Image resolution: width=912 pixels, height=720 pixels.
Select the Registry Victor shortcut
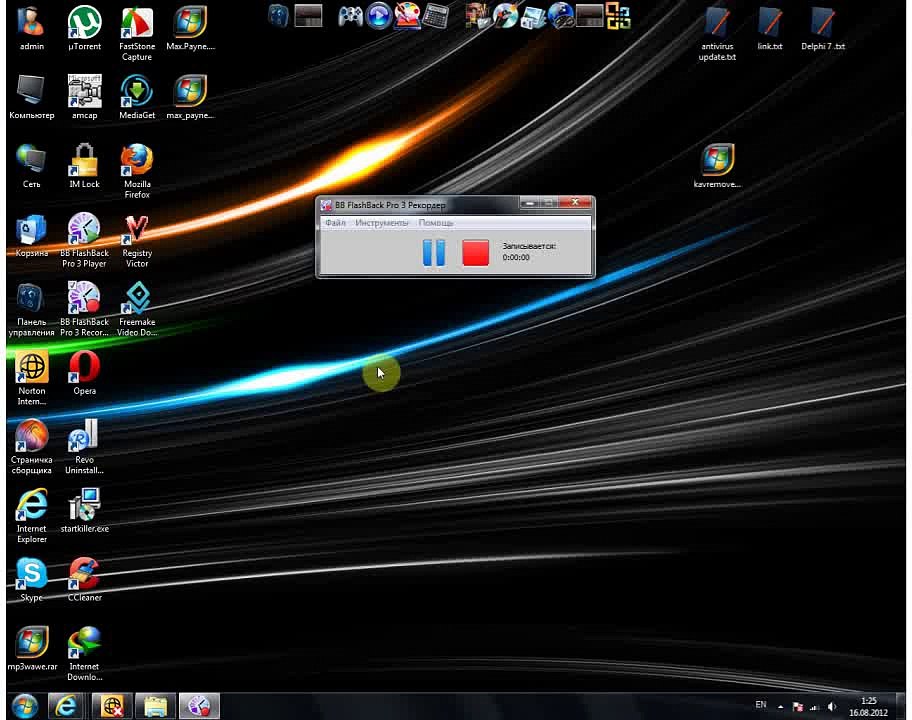point(137,240)
